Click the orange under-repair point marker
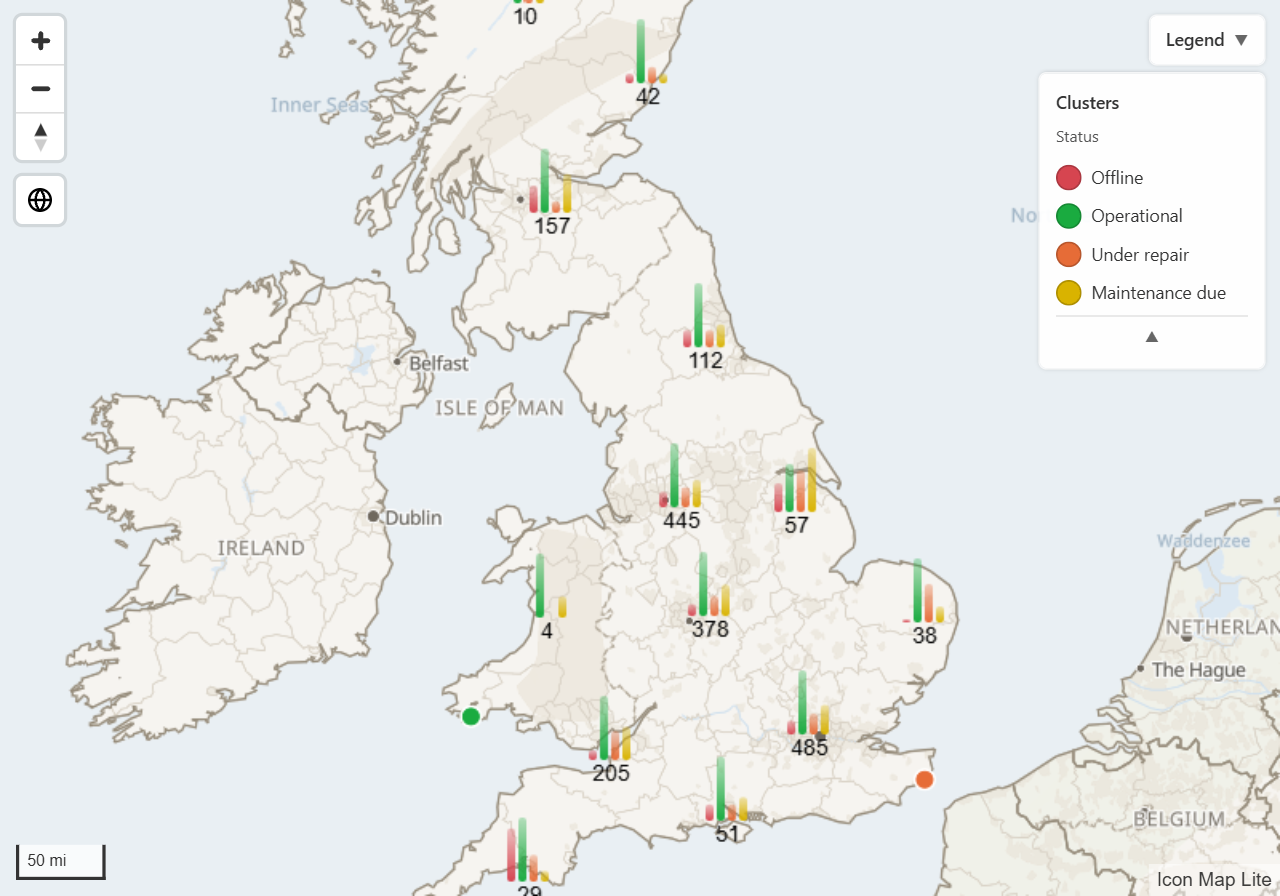Image resolution: width=1280 pixels, height=896 pixels. [x=924, y=779]
